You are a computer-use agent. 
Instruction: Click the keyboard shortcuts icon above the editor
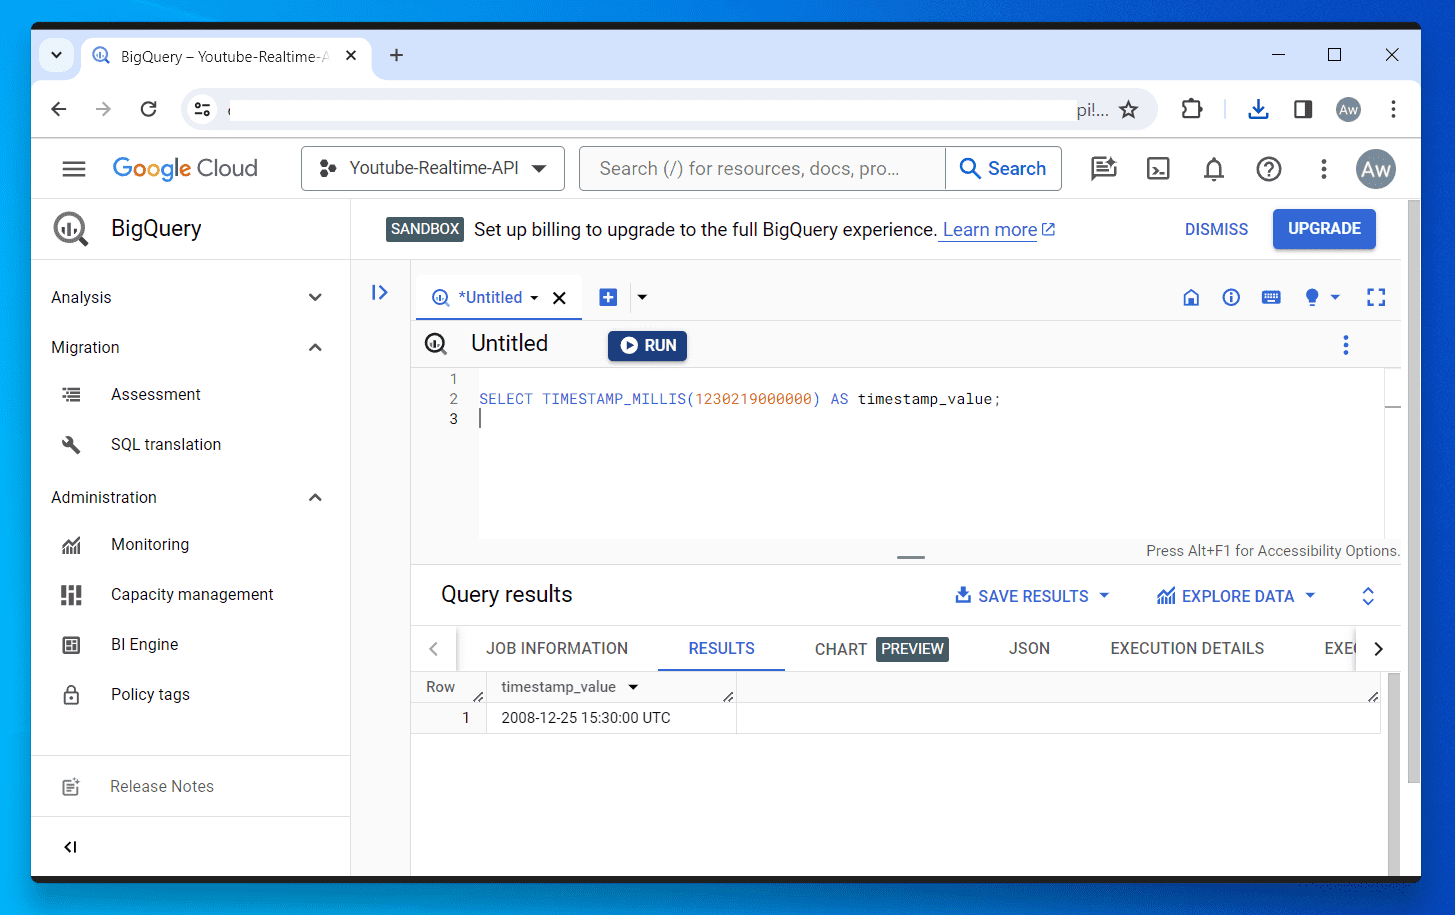point(1270,297)
